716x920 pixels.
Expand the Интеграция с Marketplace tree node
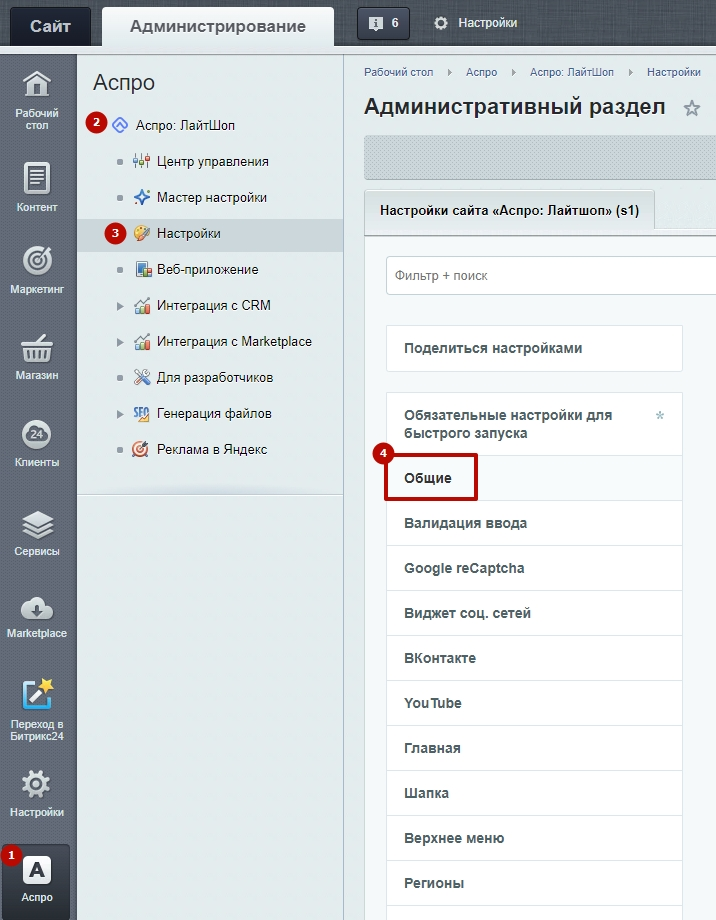[x=120, y=342]
